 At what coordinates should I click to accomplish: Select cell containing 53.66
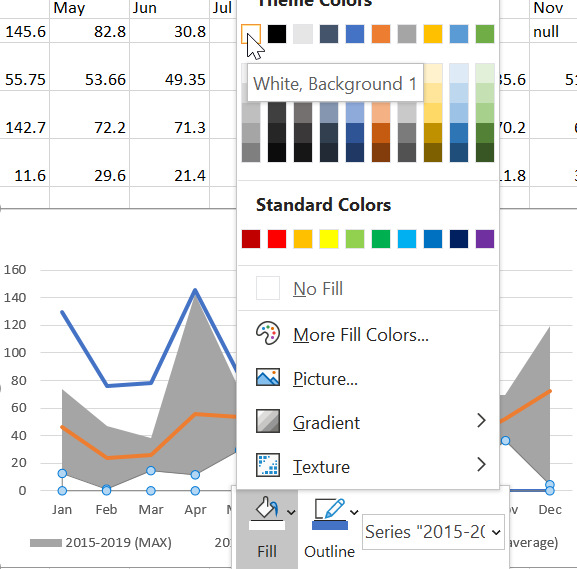coord(89,67)
